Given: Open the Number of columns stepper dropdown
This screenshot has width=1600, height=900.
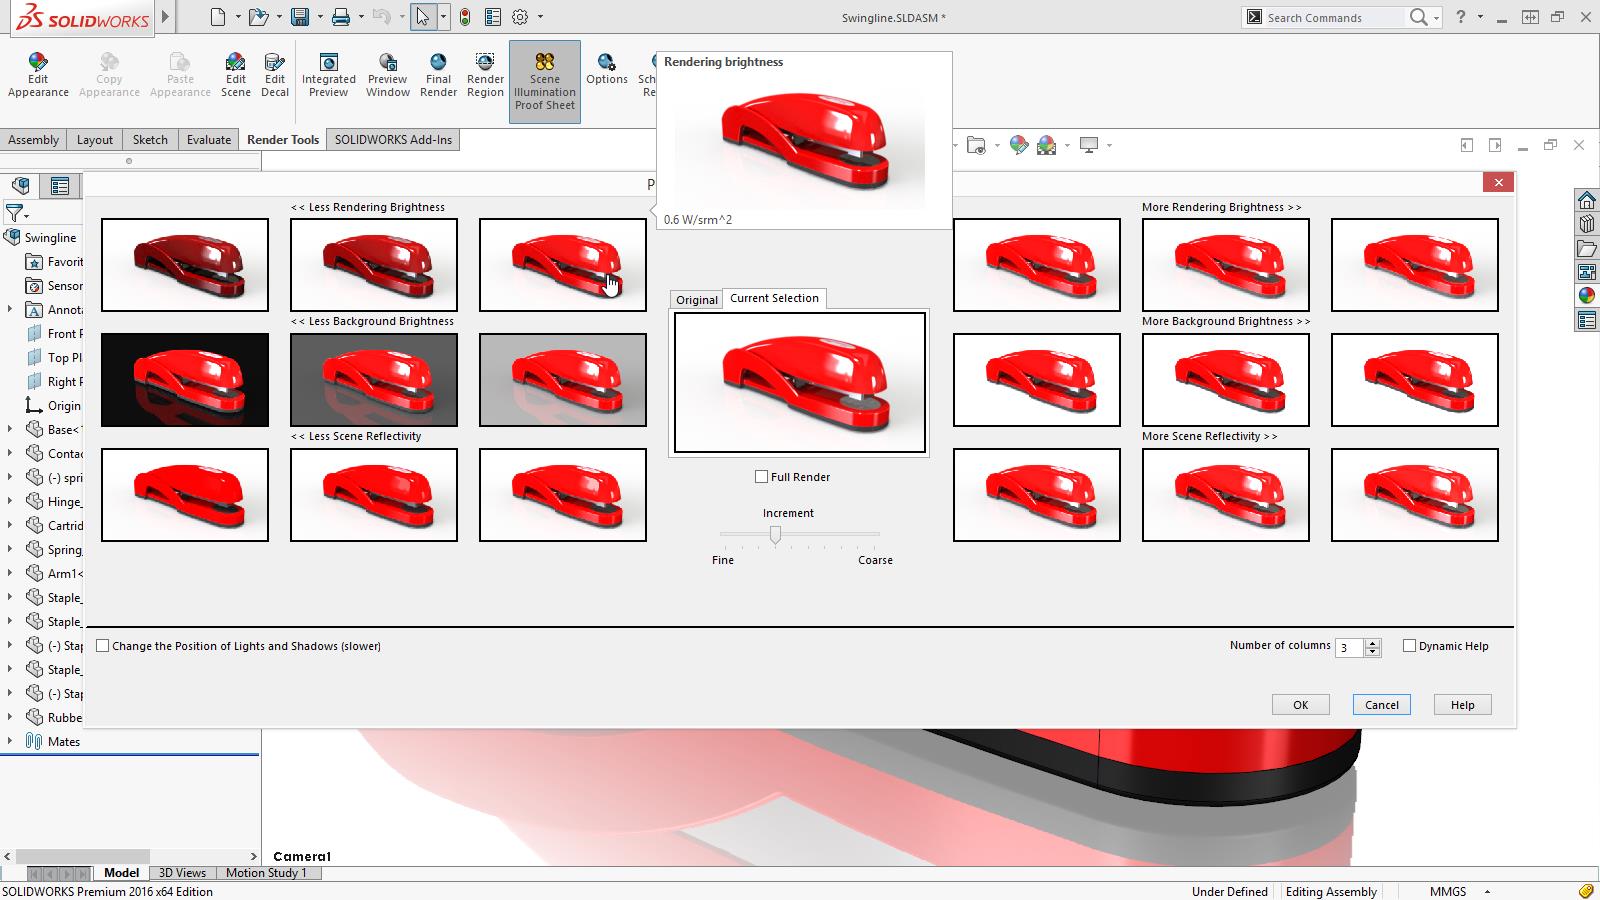Looking at the screenshot, I should point(1371,647).
